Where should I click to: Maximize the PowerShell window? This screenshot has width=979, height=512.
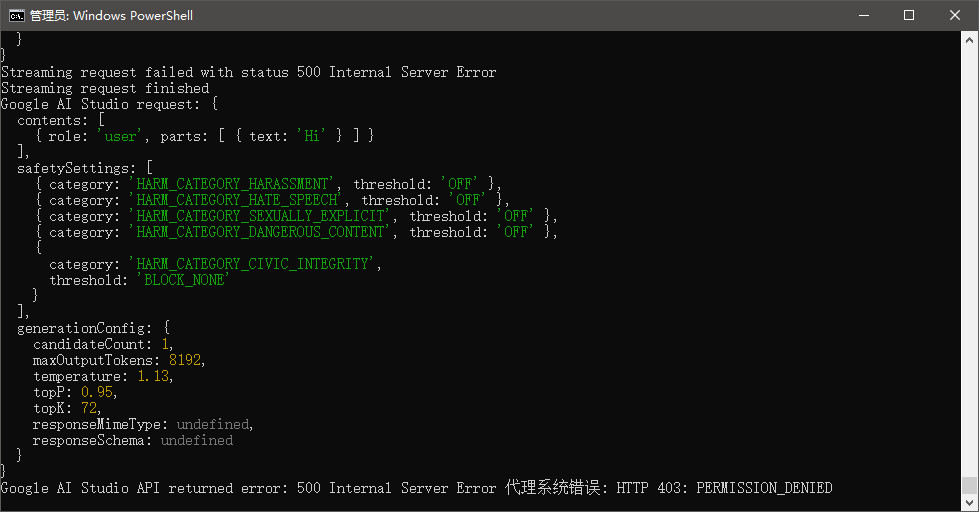[x=909, y=15]
